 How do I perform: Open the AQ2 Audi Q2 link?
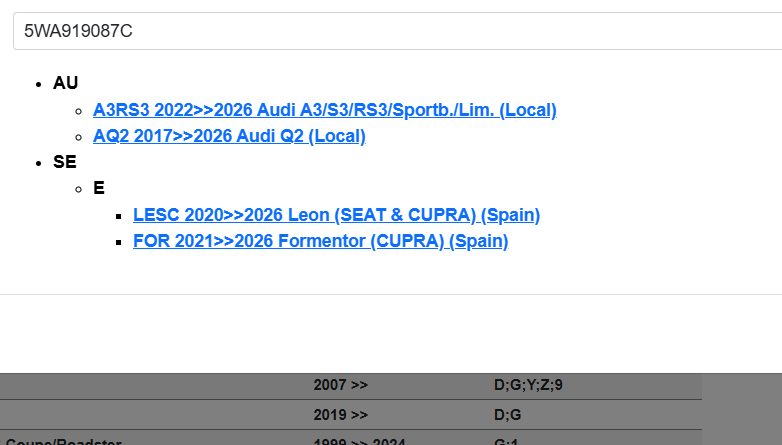point(229,136)
